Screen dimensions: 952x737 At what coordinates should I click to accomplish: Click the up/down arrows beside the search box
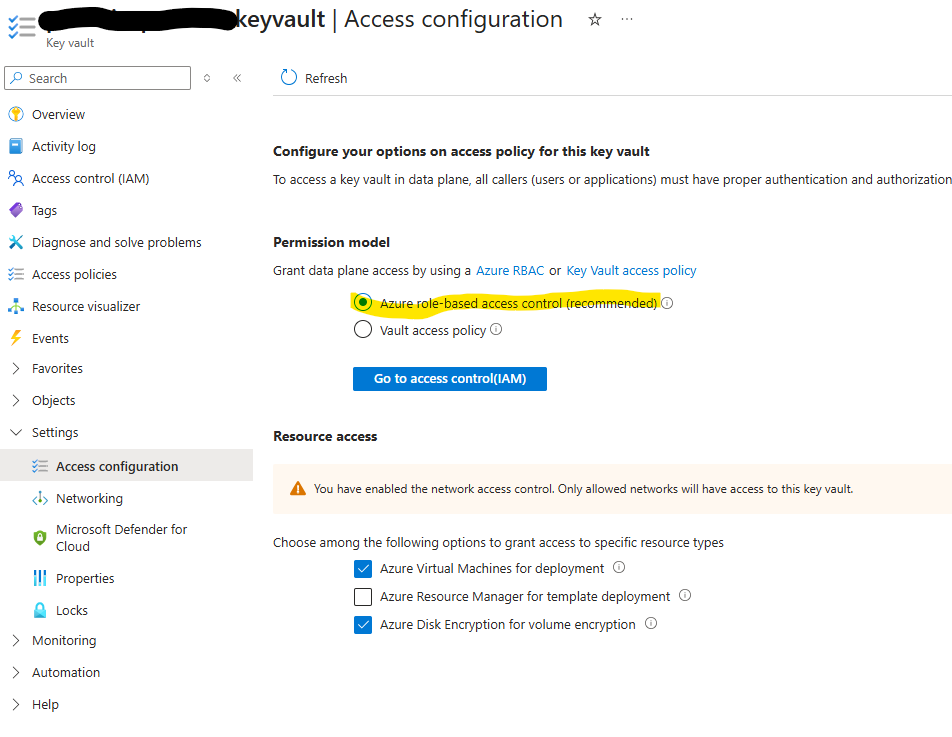point(207,78)
